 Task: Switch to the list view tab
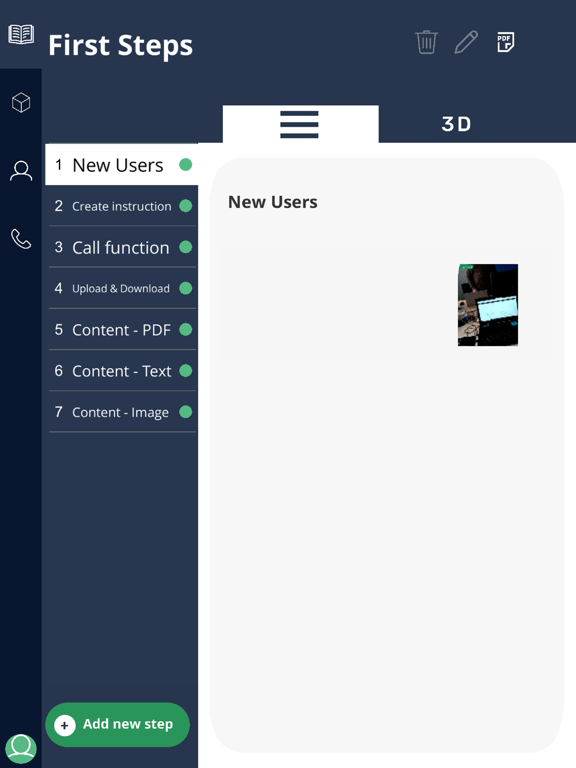(300, 124)
